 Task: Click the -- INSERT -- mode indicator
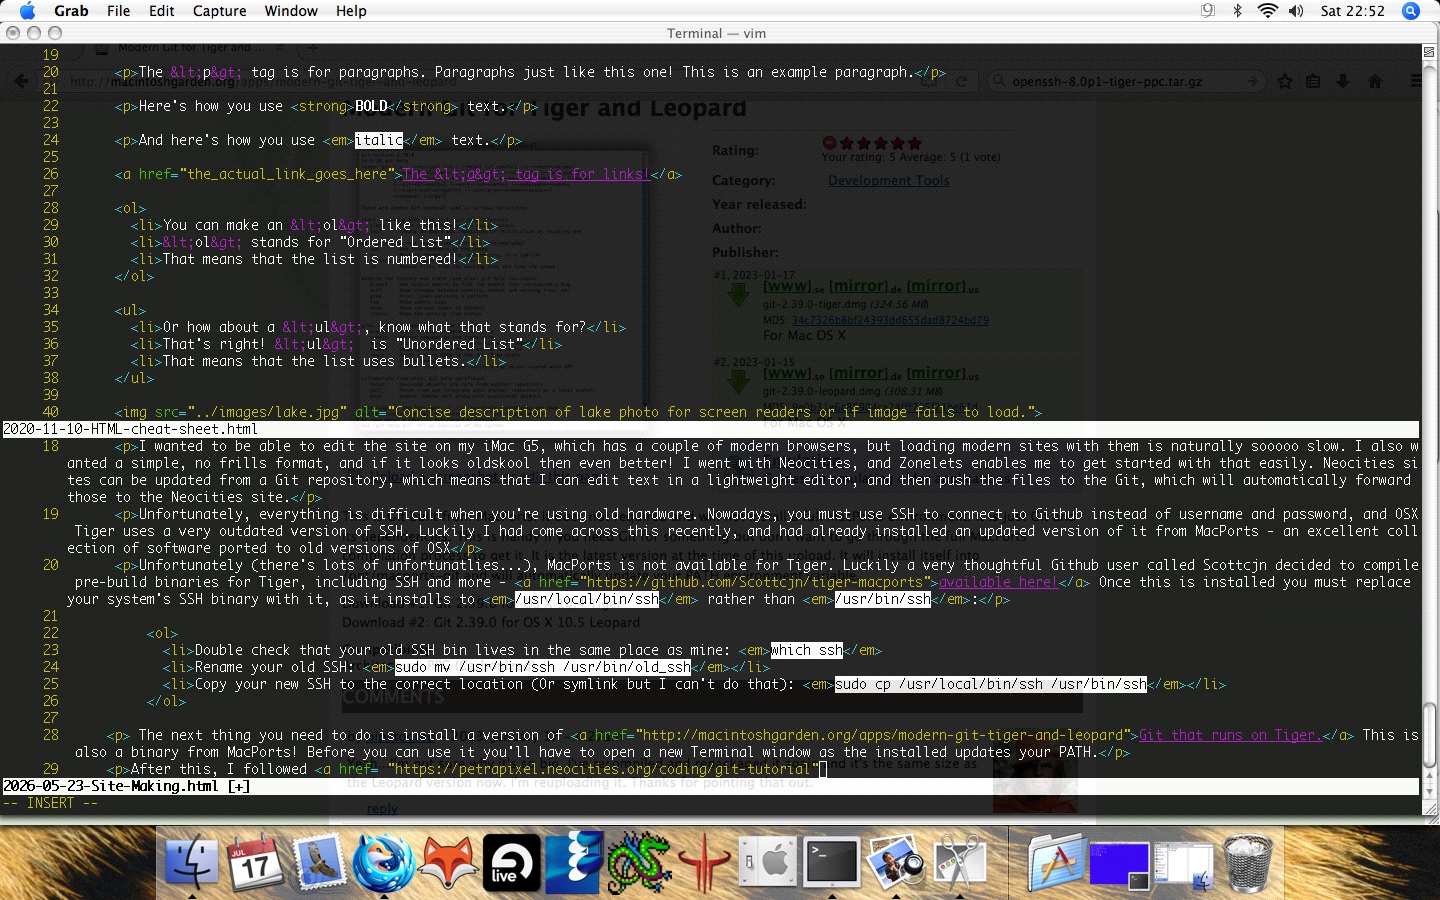50,803
